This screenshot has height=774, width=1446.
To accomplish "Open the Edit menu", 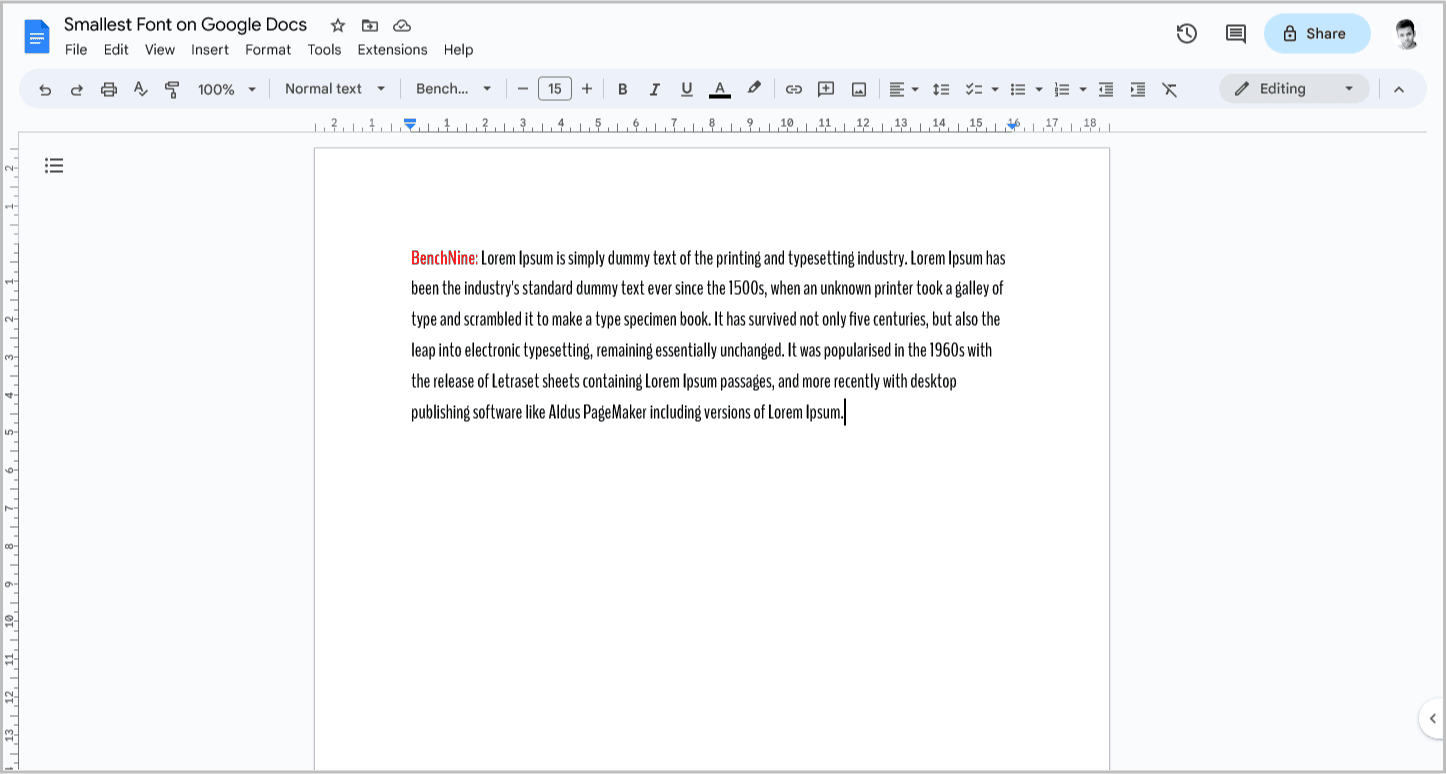I will coord(116,50).
